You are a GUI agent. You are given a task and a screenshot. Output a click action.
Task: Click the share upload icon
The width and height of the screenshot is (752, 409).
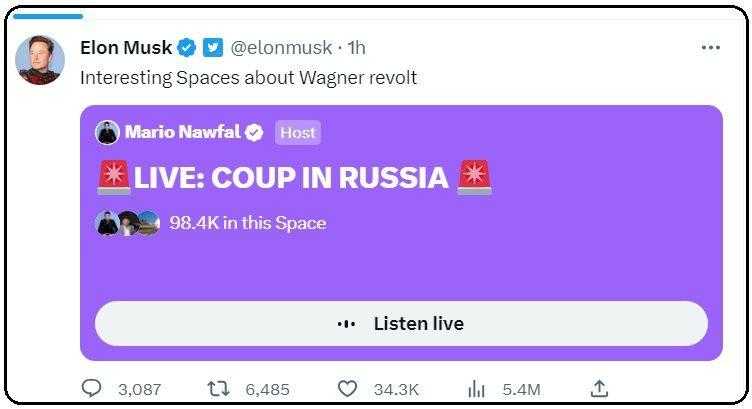tap(600, 388)
